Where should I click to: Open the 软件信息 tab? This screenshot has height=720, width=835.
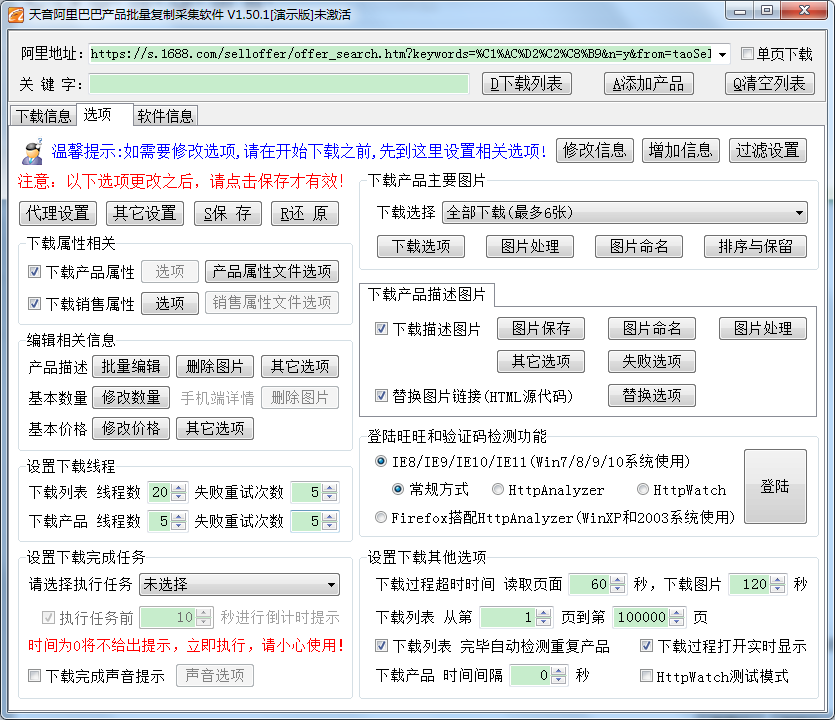pos(166,116)
